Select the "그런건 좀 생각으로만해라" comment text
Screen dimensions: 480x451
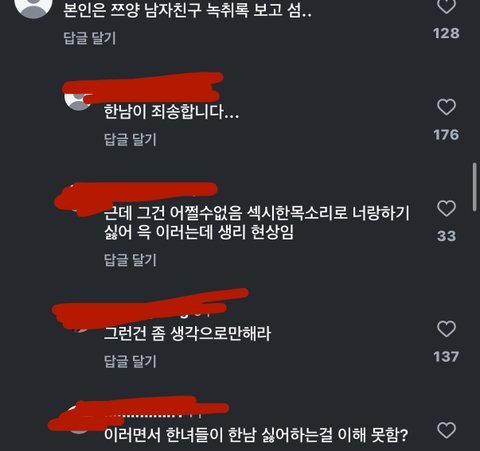(187, 334)
